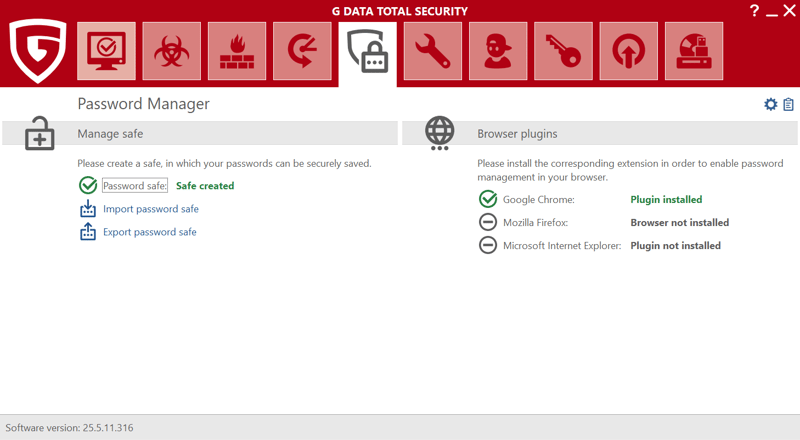Click the 'Microsoft Internet Explorer:' label
The height and width of the screenshot is (440, 800).
point(562,246)
